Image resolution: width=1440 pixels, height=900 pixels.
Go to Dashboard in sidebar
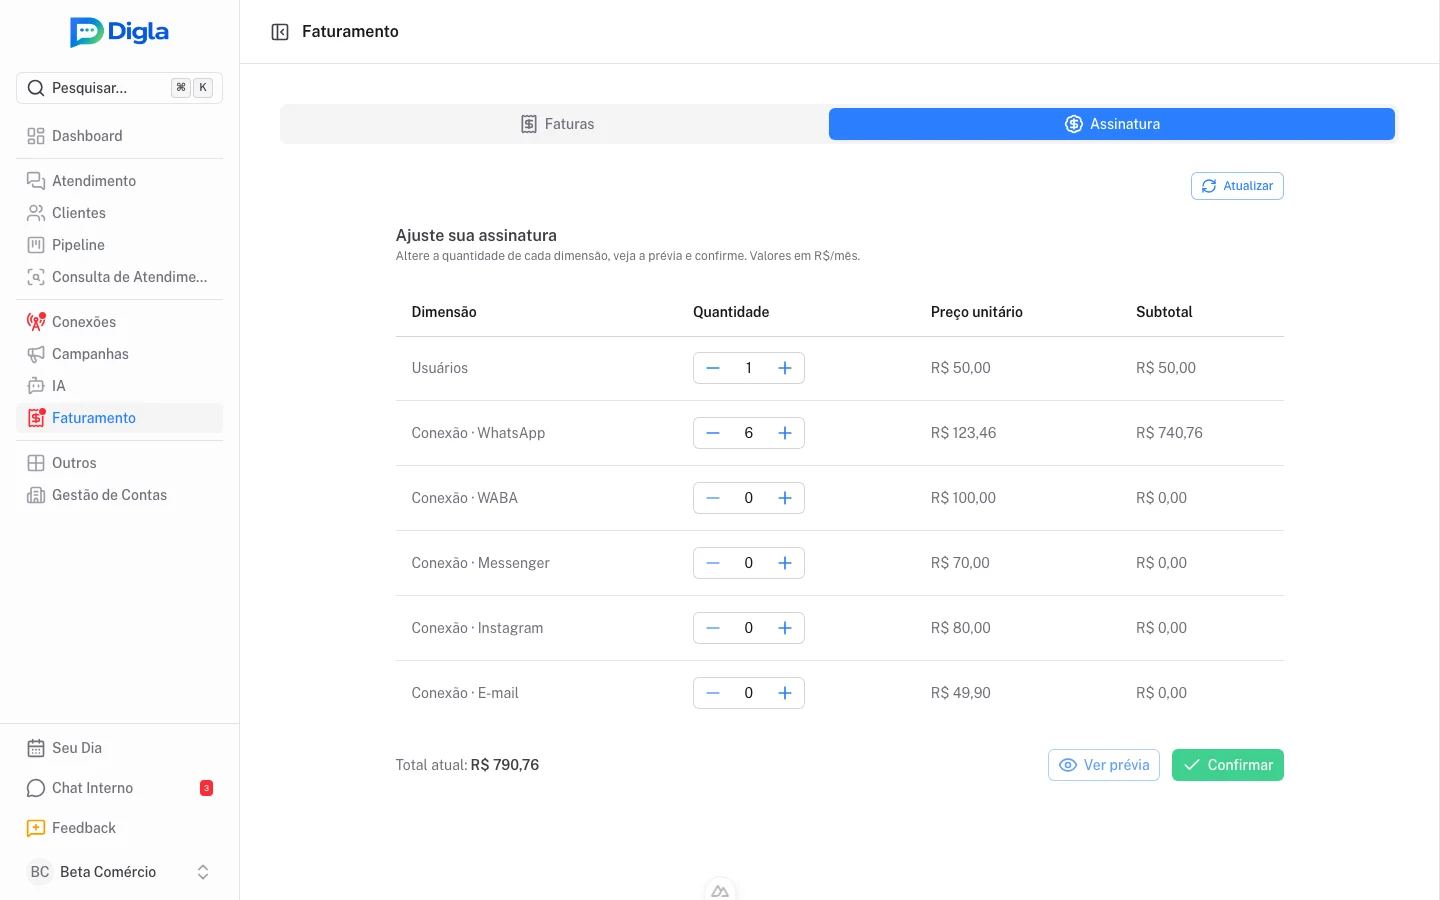pos(119,136)
